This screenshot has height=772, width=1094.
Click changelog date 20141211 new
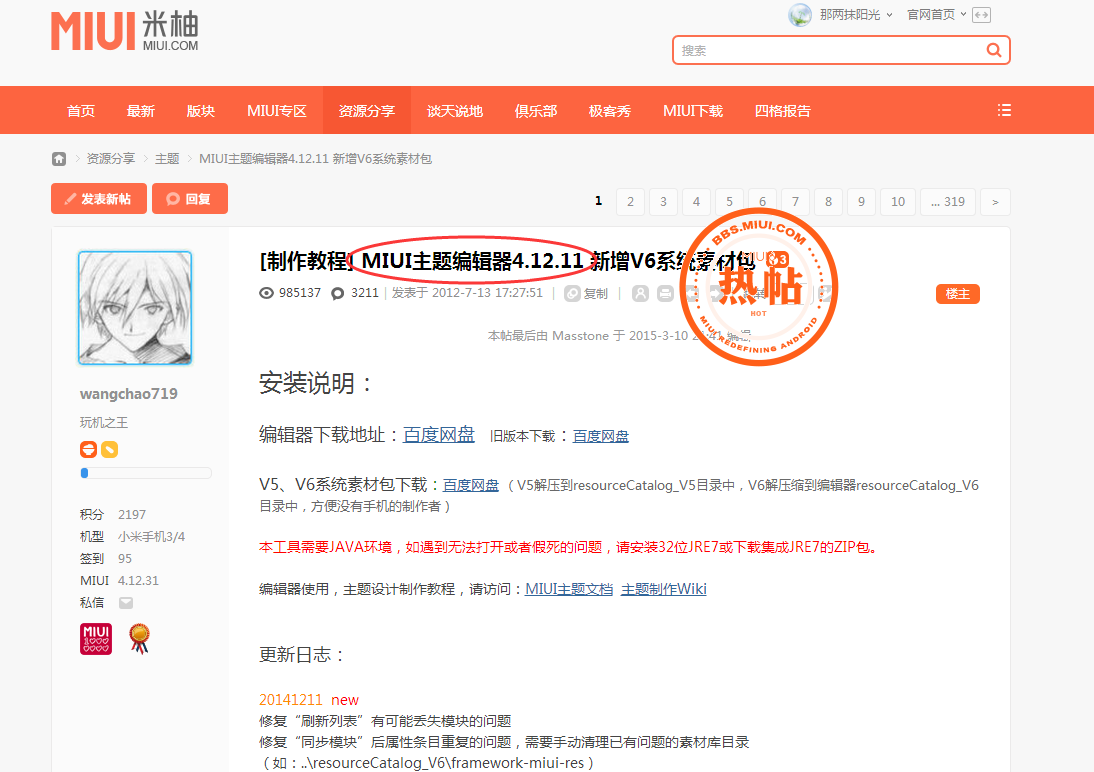(309, 699)
